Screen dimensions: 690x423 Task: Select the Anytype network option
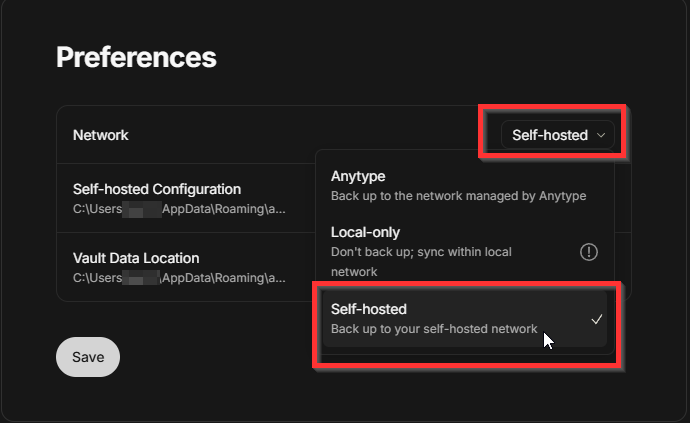pyautogui.click(x=358, y=176)
